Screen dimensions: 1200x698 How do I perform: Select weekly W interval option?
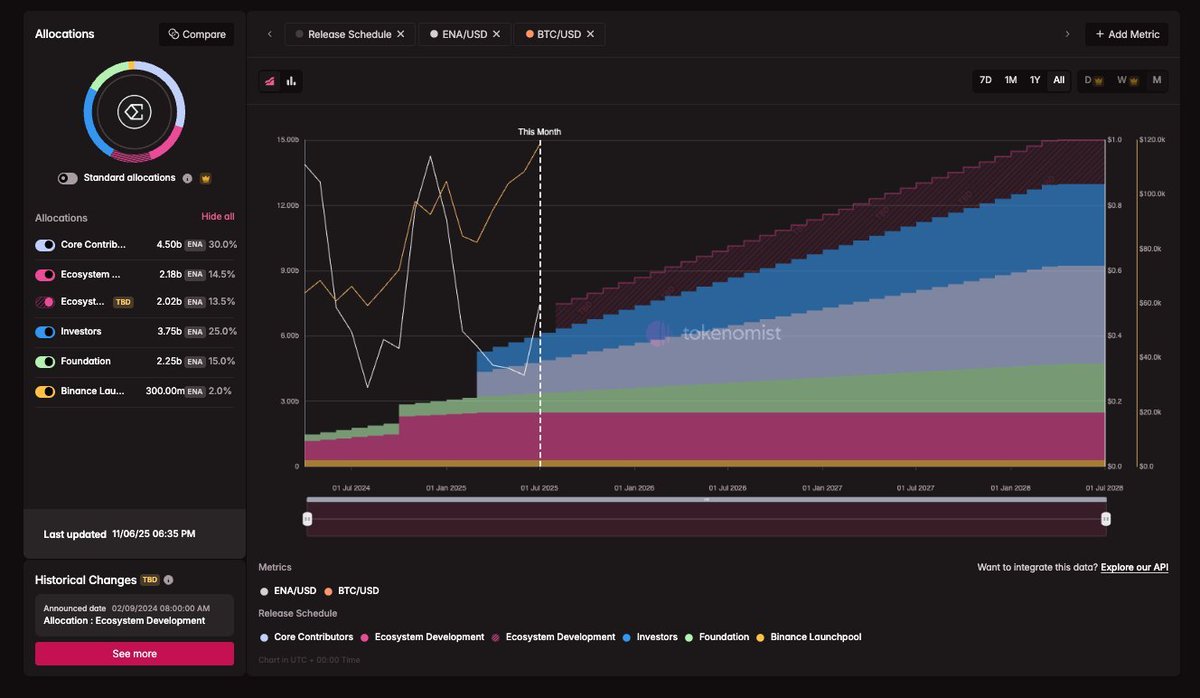[1127, 80]
